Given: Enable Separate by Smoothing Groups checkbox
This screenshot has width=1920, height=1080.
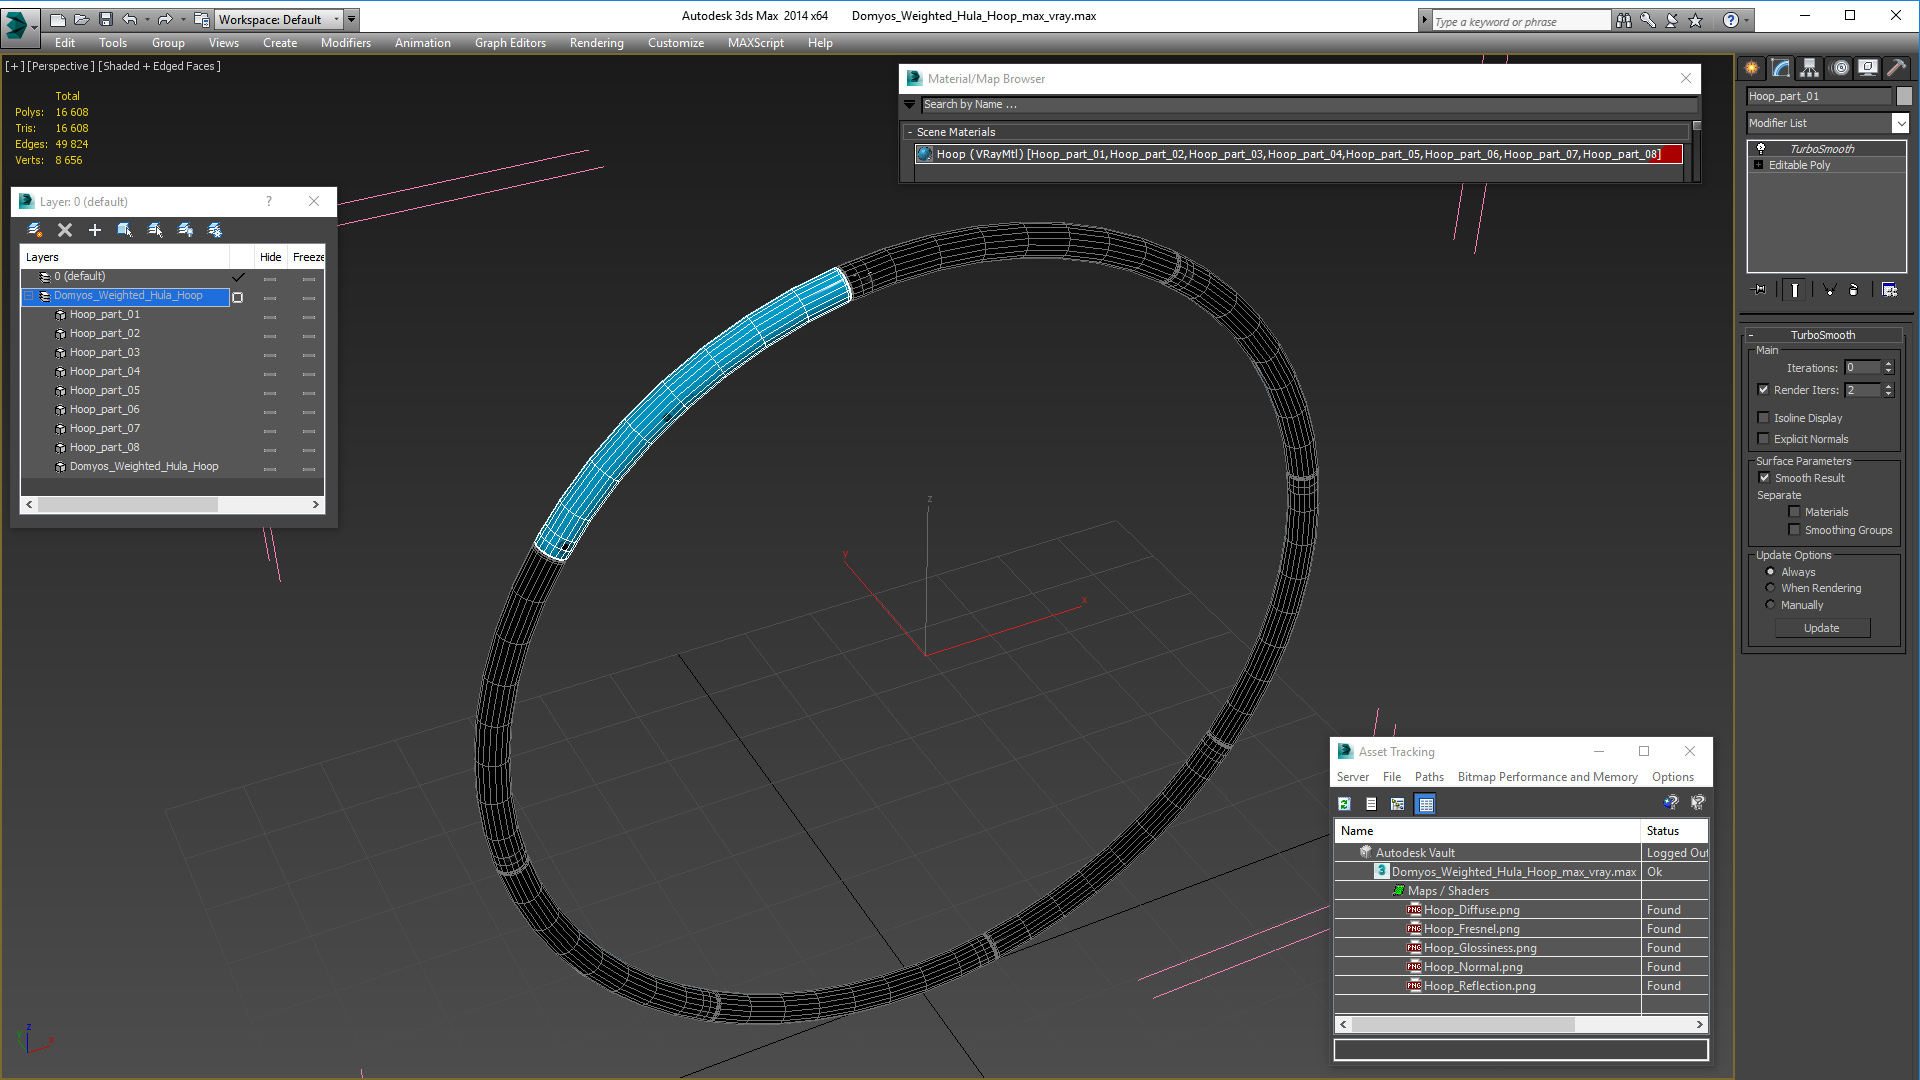Looking at the screenshot, I should coord(1794,530).
